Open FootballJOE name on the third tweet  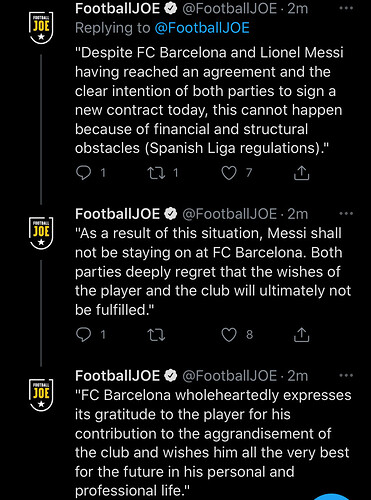point(117,376)
